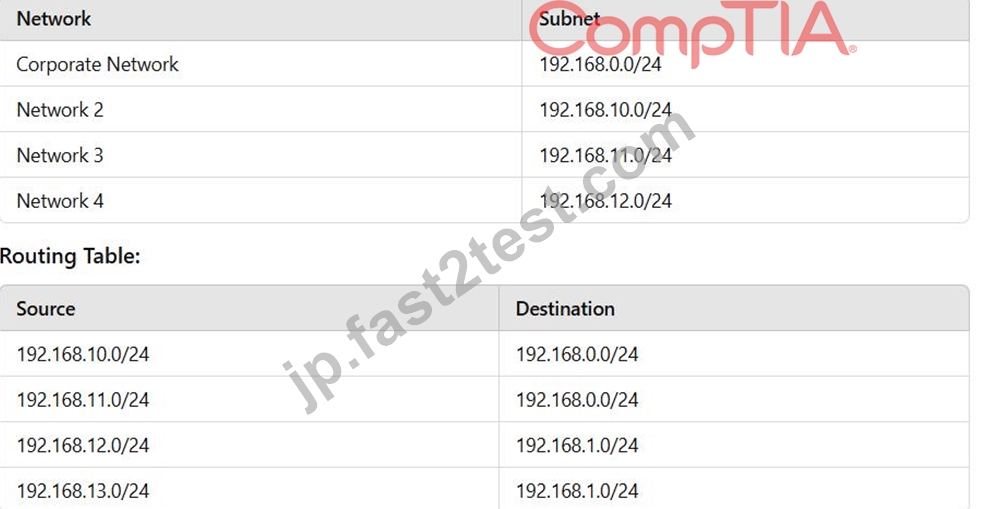The image size is (985, 509).
Task: Click subnet 192.168.11.0/24 in network table
Action: (606, 155)
